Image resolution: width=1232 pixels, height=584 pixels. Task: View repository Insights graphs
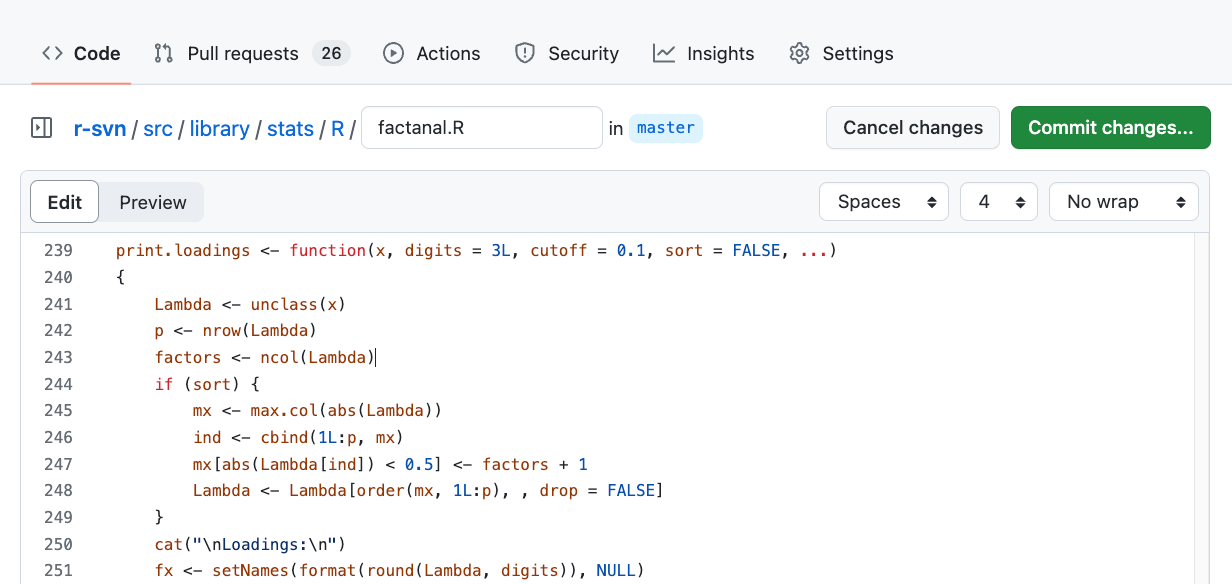703,53
